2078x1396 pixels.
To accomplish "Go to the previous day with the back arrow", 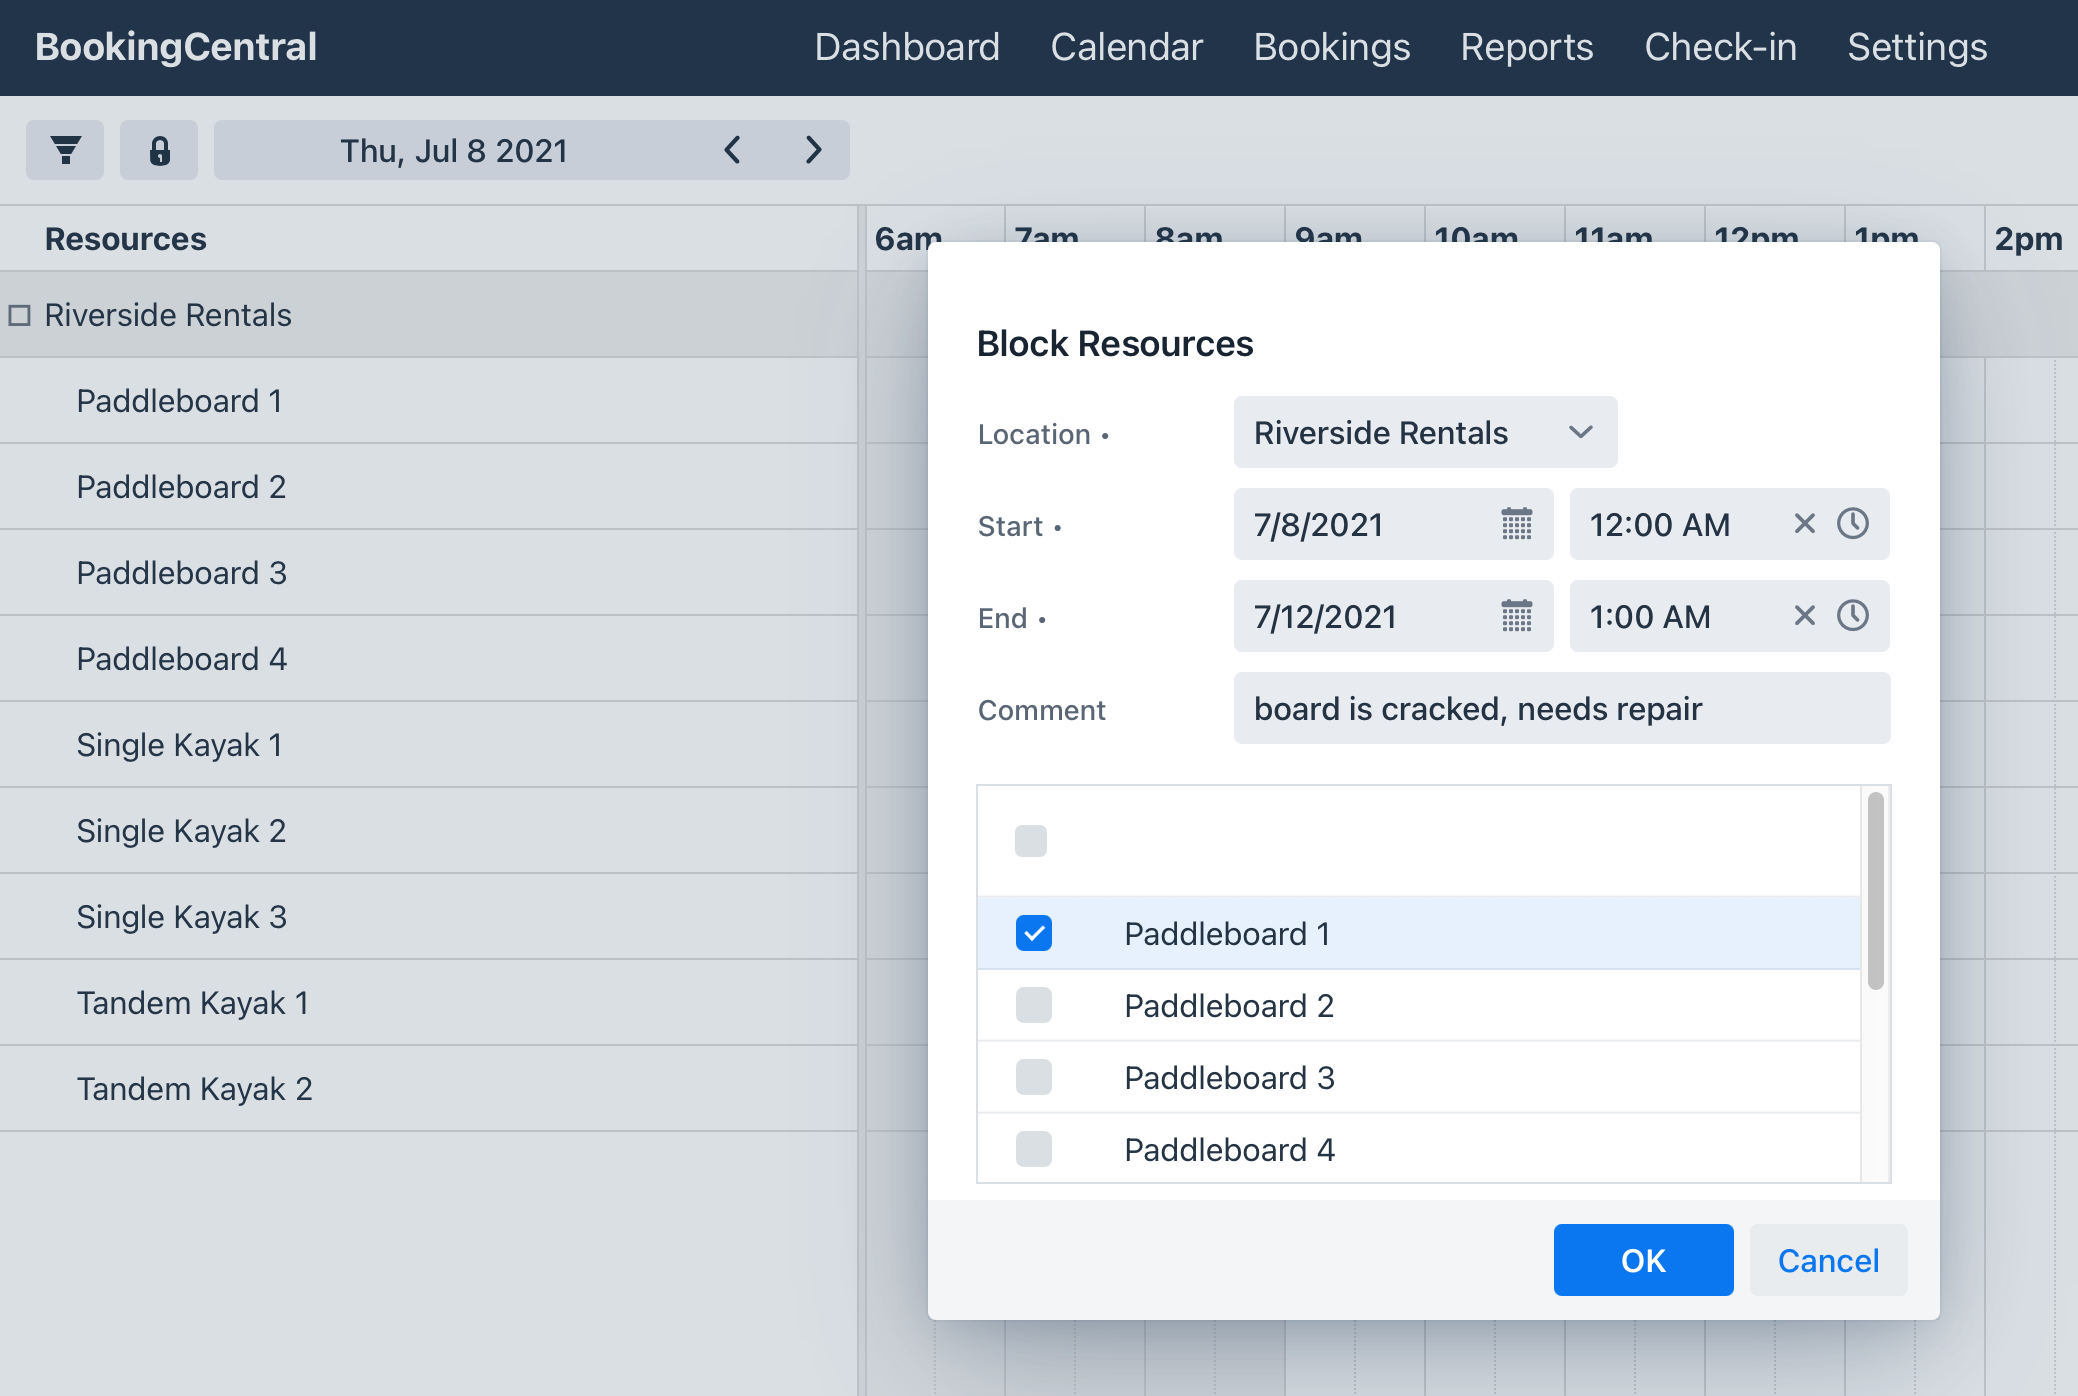I will [733, 150].
